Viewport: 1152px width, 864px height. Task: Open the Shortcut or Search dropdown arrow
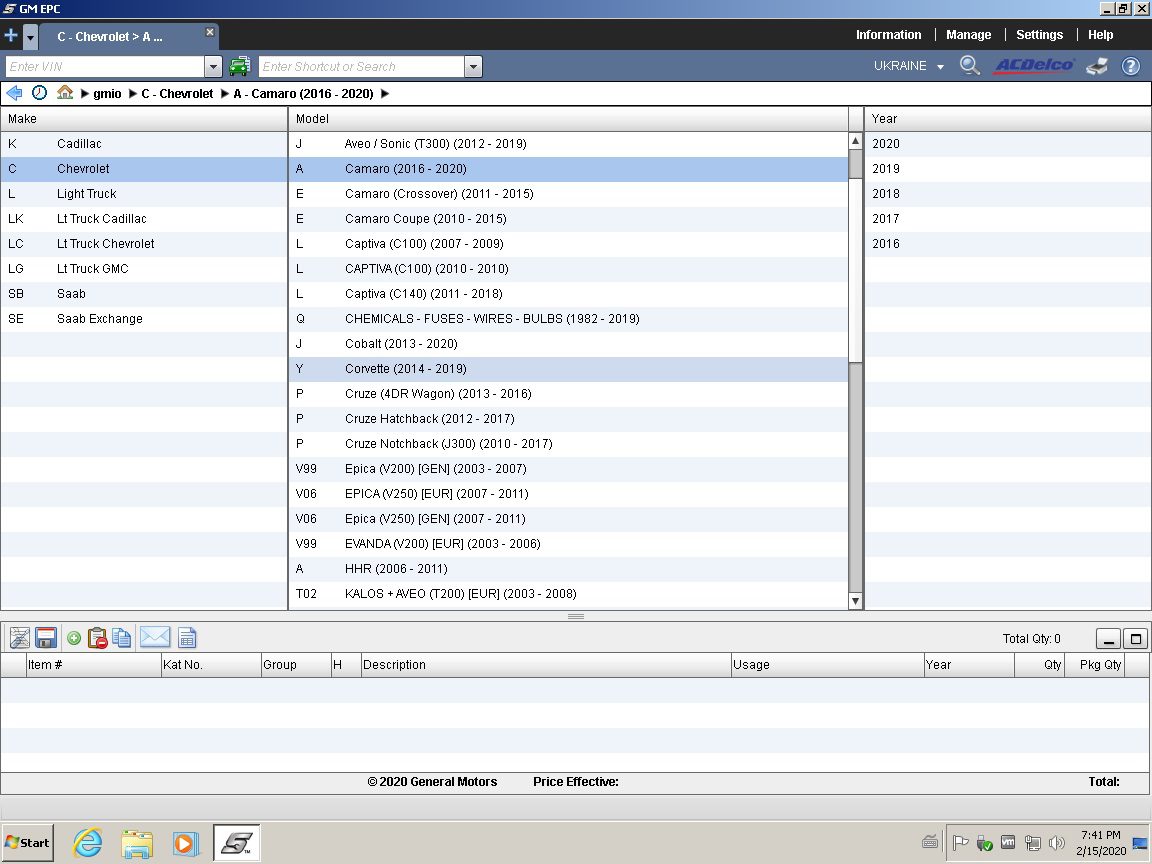point(473,67)
